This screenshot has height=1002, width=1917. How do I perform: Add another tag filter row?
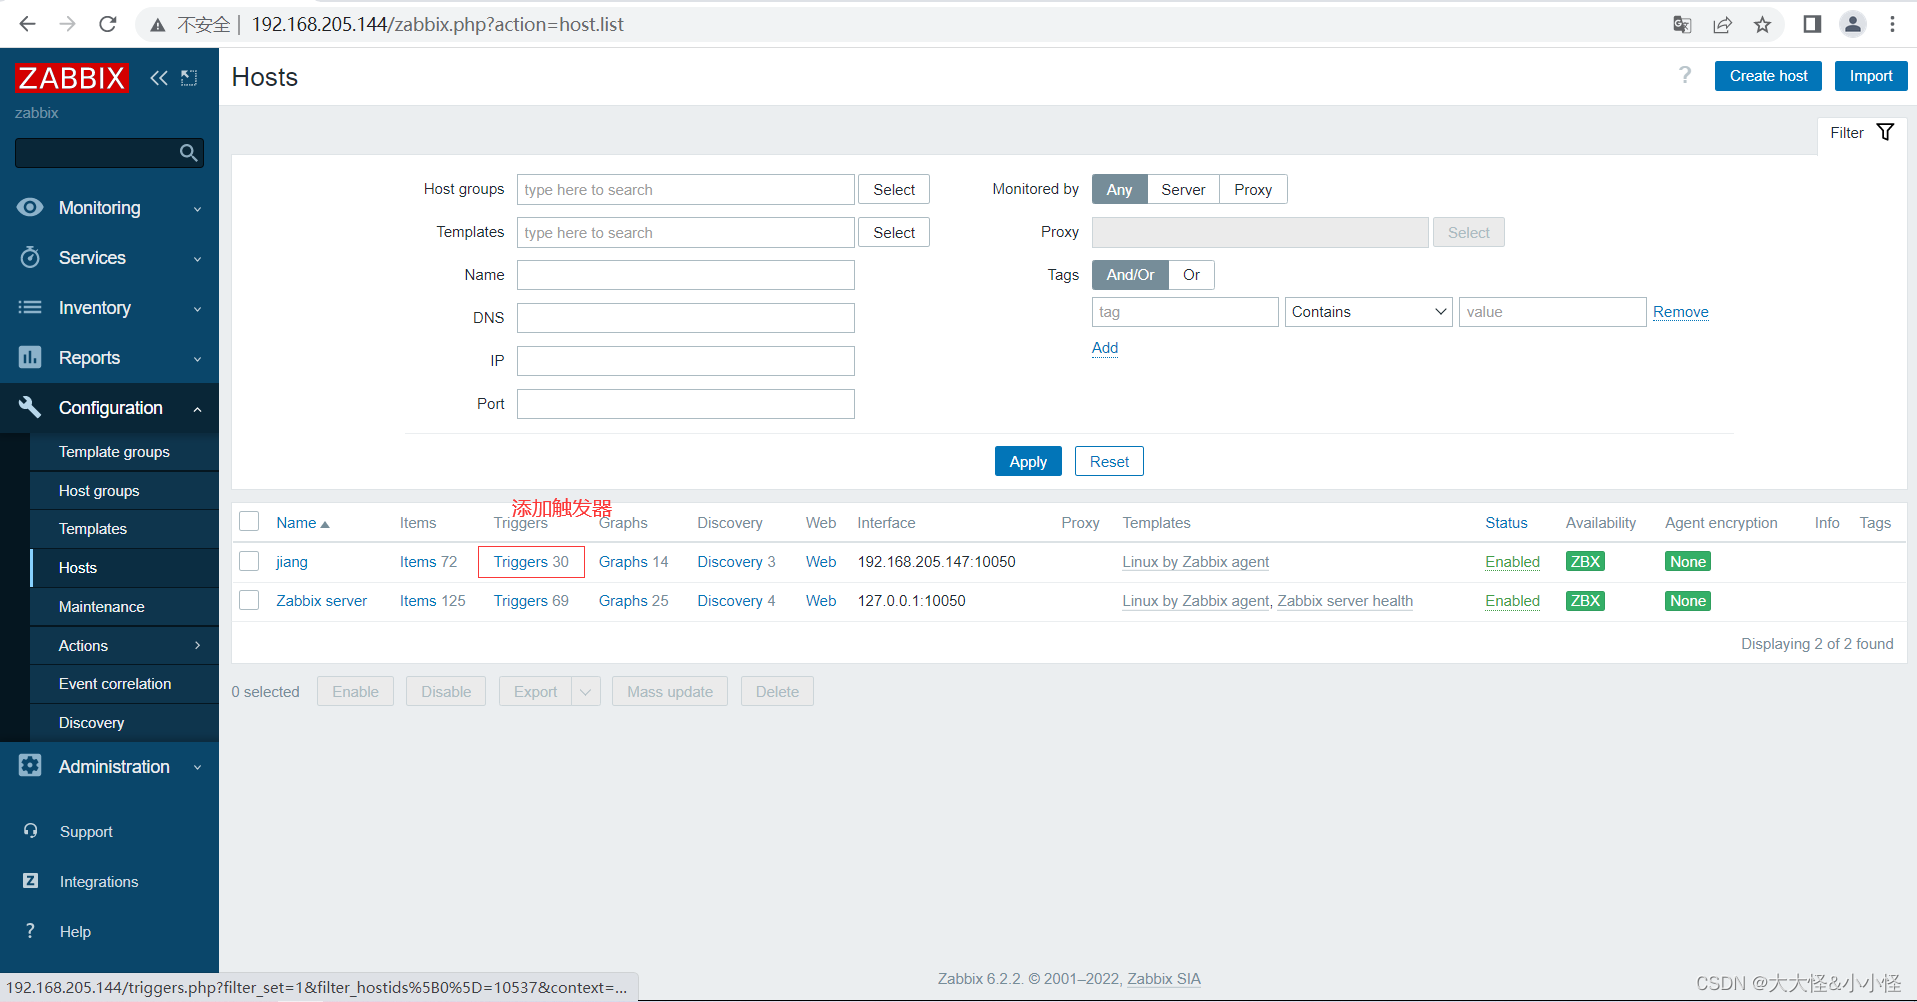(1104, 348)
